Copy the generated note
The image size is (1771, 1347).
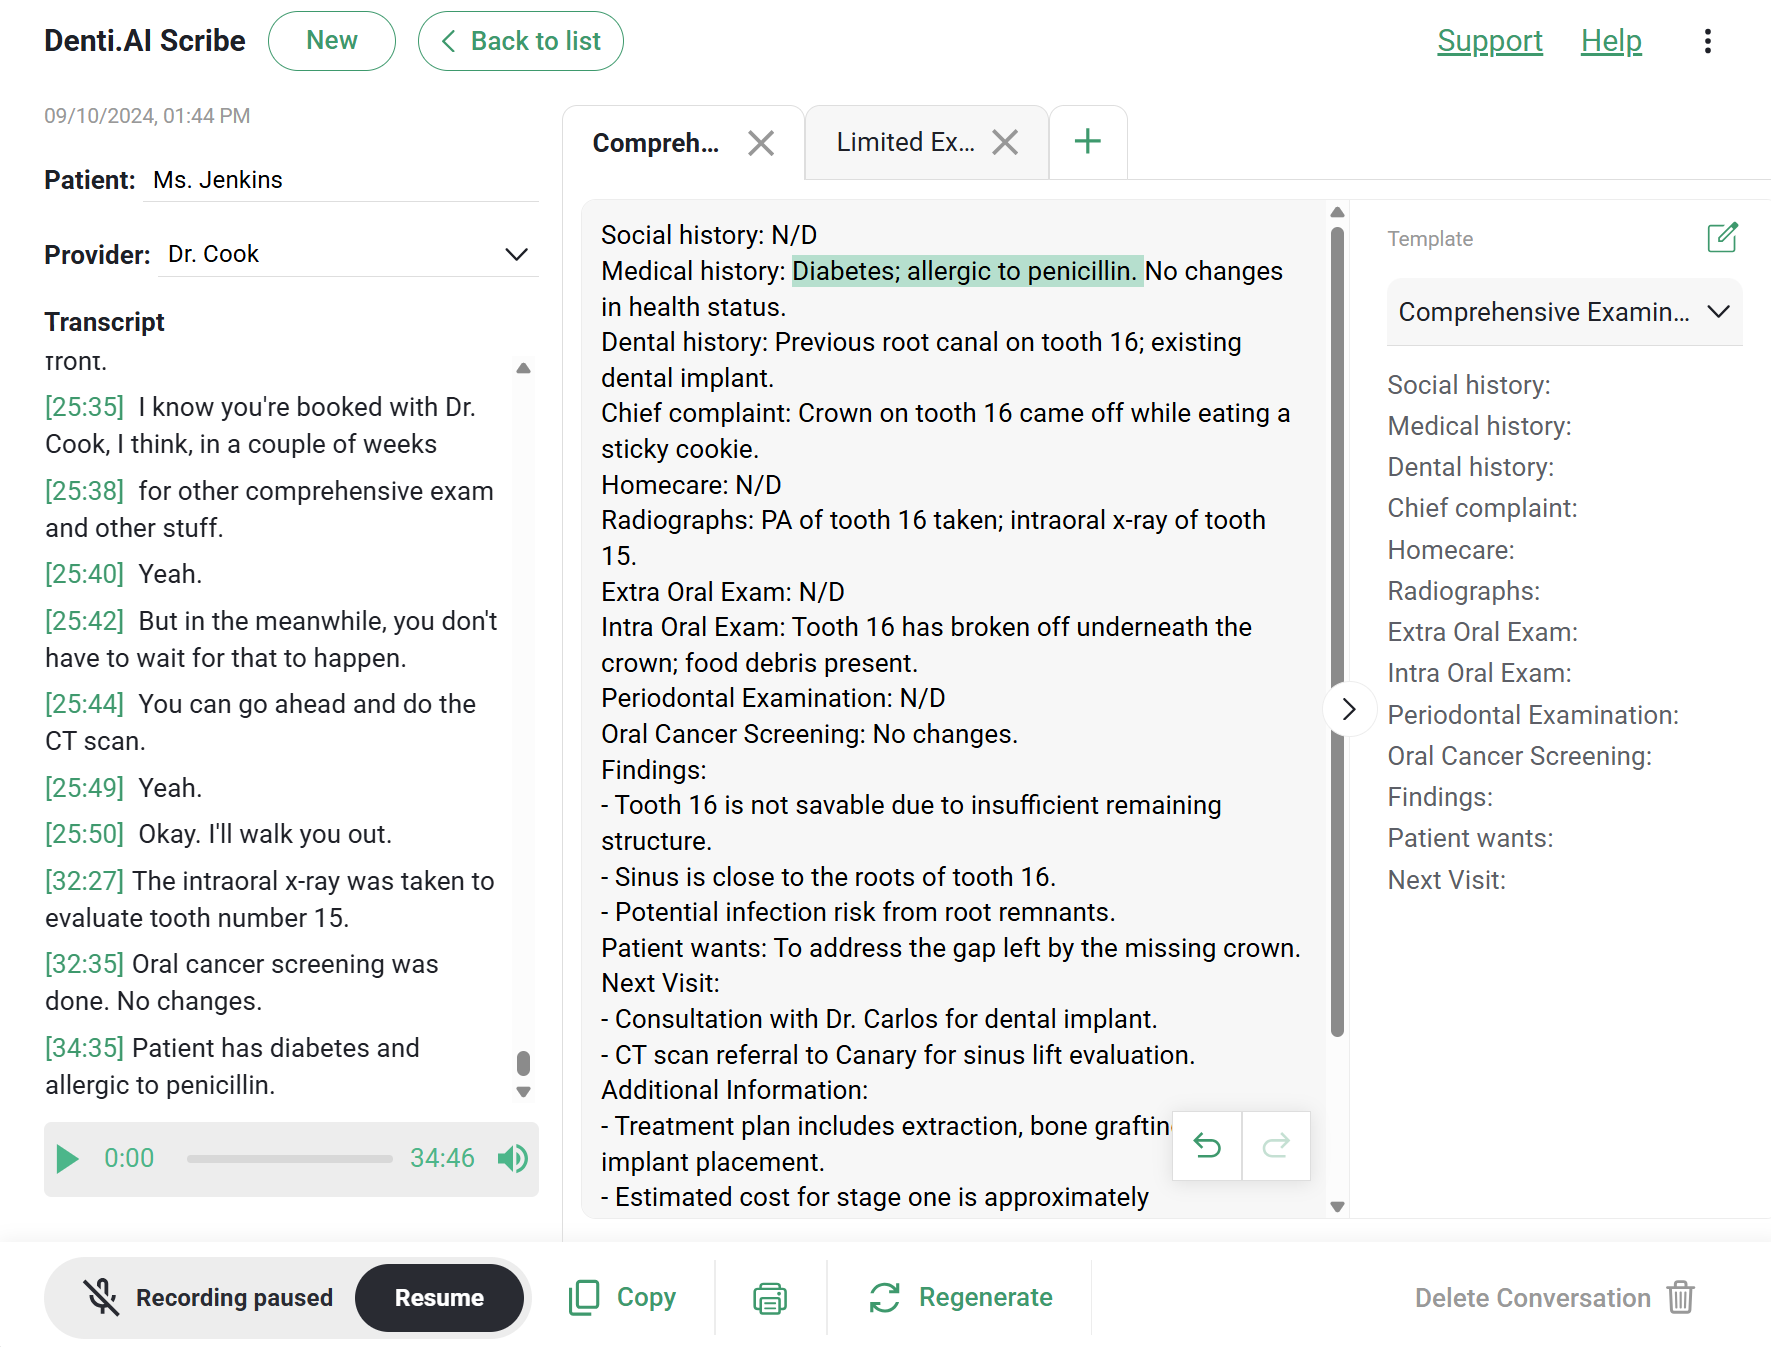622,1297
